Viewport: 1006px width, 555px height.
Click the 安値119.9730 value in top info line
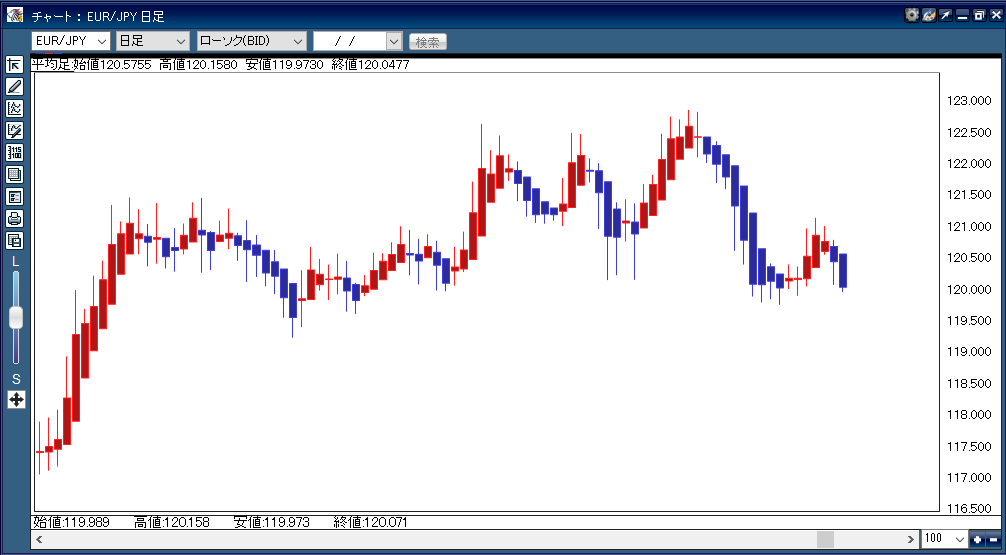click(285, 65)
